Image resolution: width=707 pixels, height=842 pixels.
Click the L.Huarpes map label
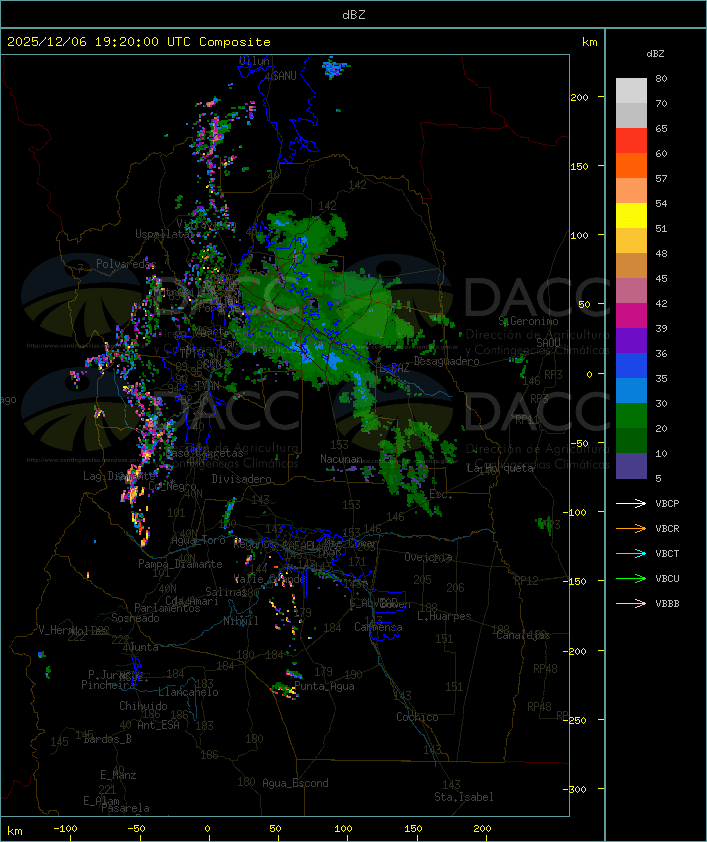[444, 616]
